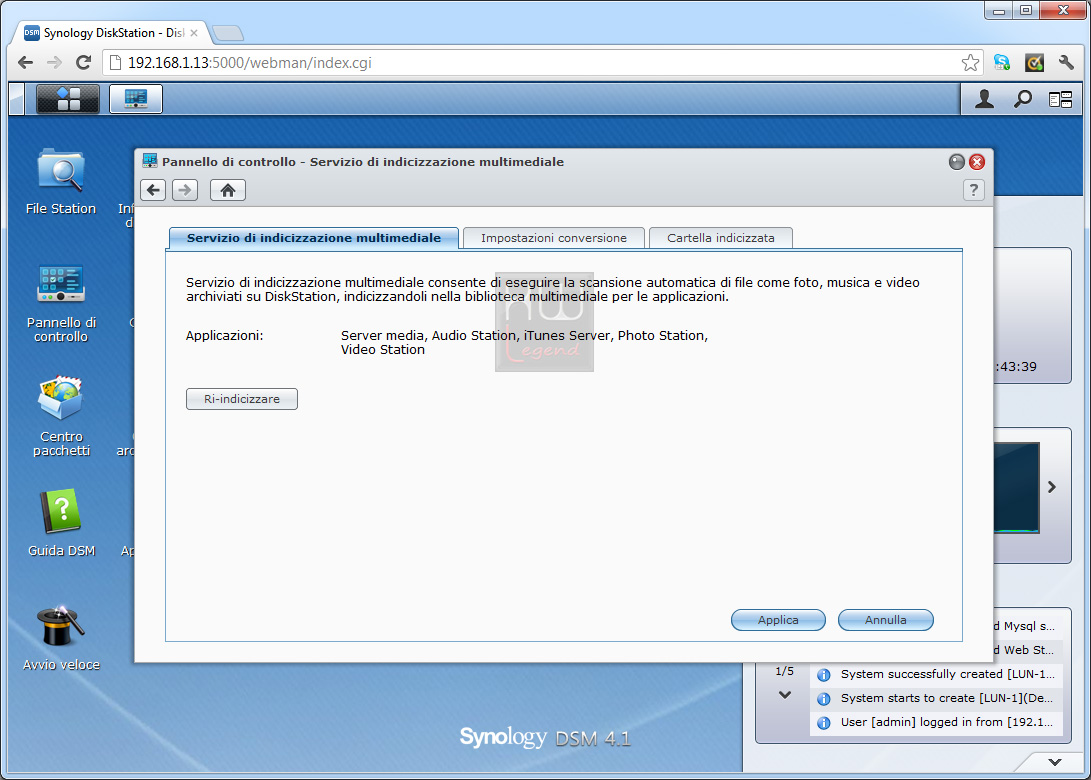Open a new browser tab
The image size is (1091, 780).
click(x=228, y=33)
